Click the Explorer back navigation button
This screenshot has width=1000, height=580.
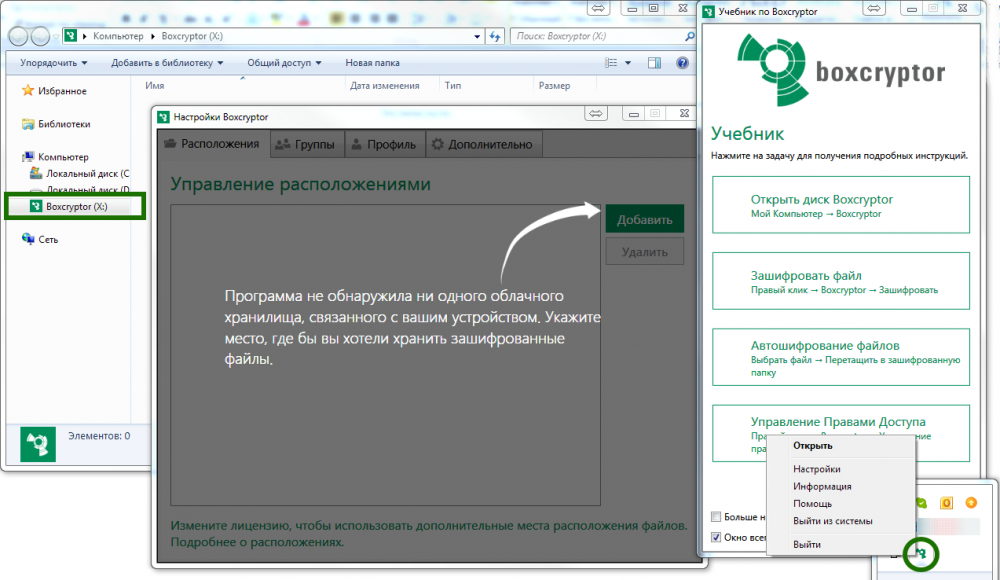coord(18,36)
